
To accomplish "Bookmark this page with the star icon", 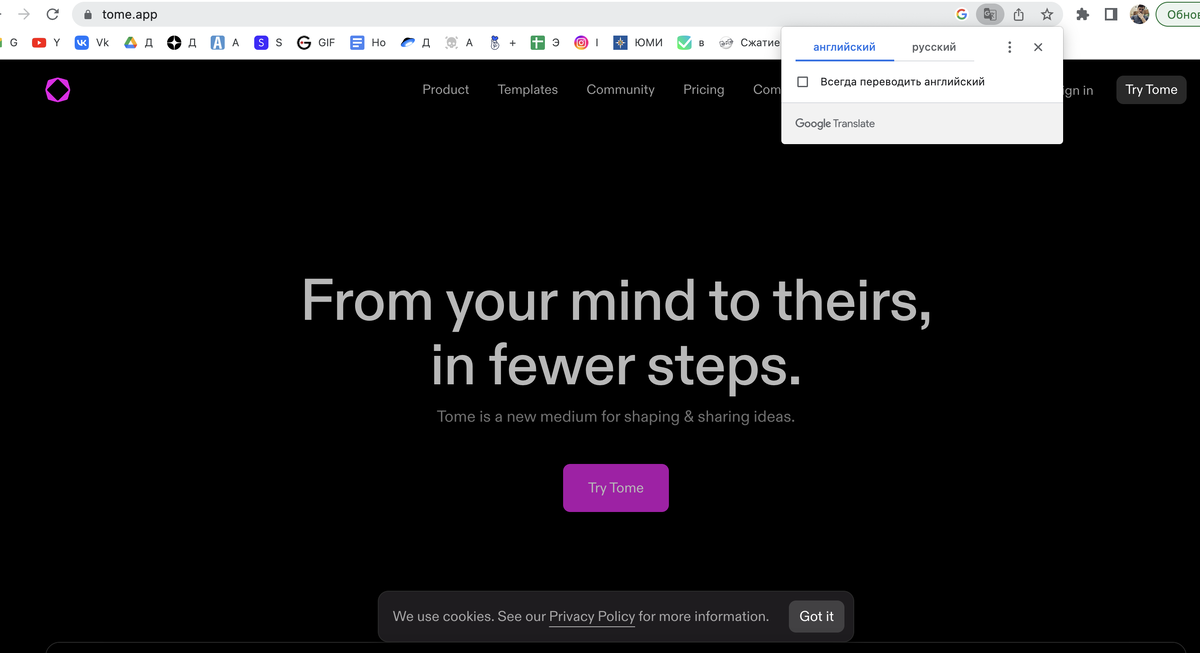I will [x=1047, y=15].
